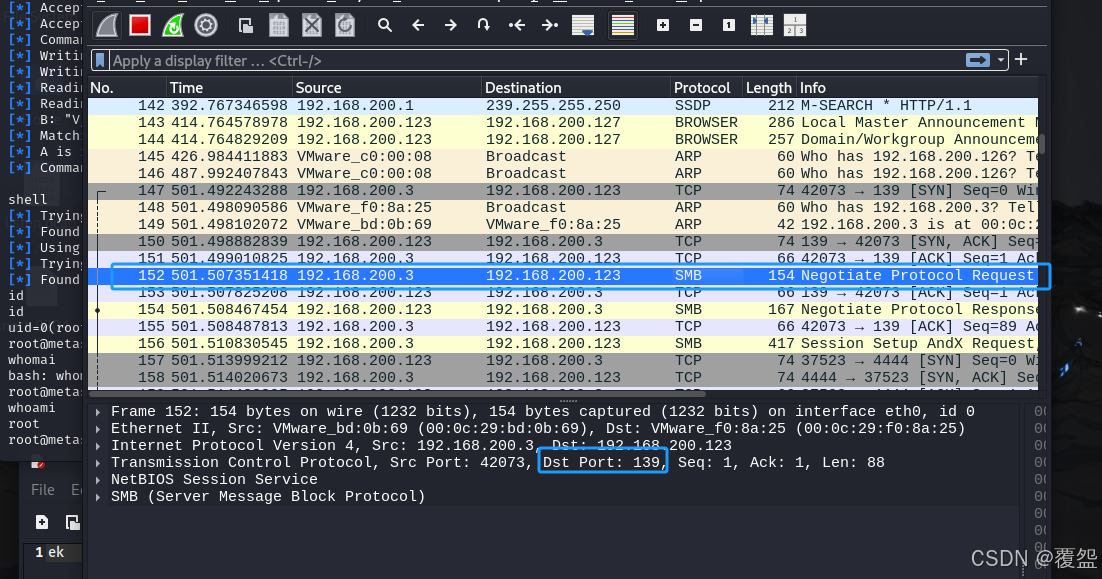Image resolution: width=1102 pixels, height=579 pixels.
Task: Select packet 142 SSDP M-SEARCH row
Action: click(x=563, y=105)
